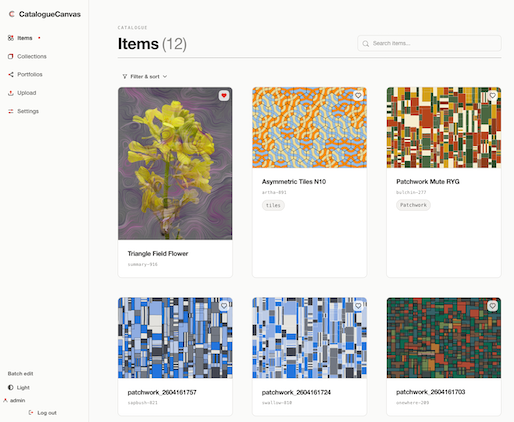Click the 'swallow-810' item code
This screenshot has width=514, height=422.
(277, 403)
